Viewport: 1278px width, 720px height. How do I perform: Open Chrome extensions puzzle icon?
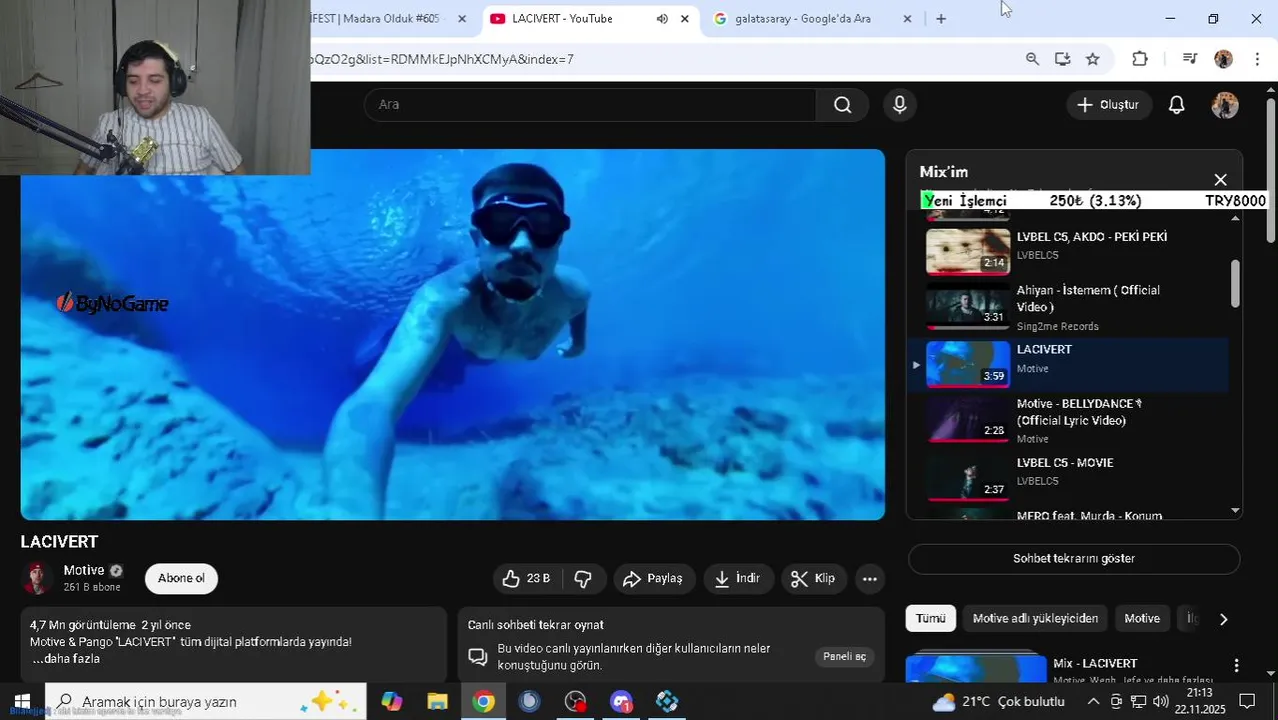coord(1139,59)
